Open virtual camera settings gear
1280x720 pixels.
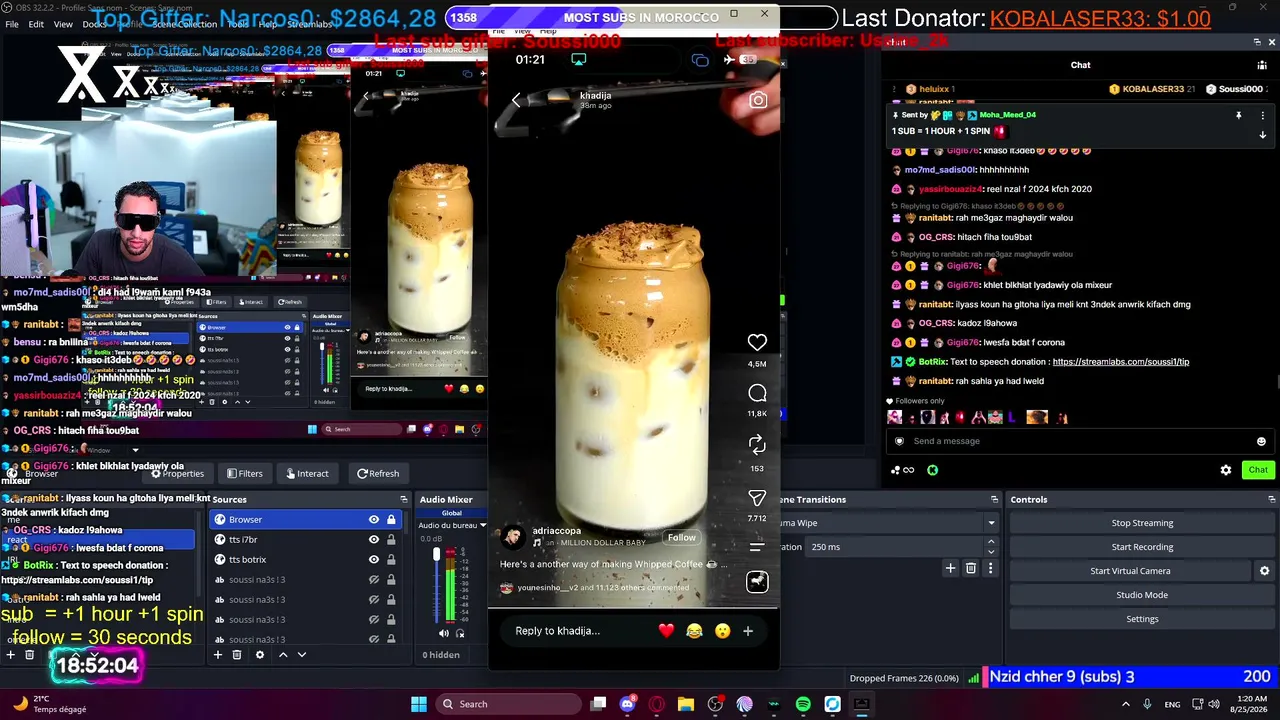pos(1264,571)
